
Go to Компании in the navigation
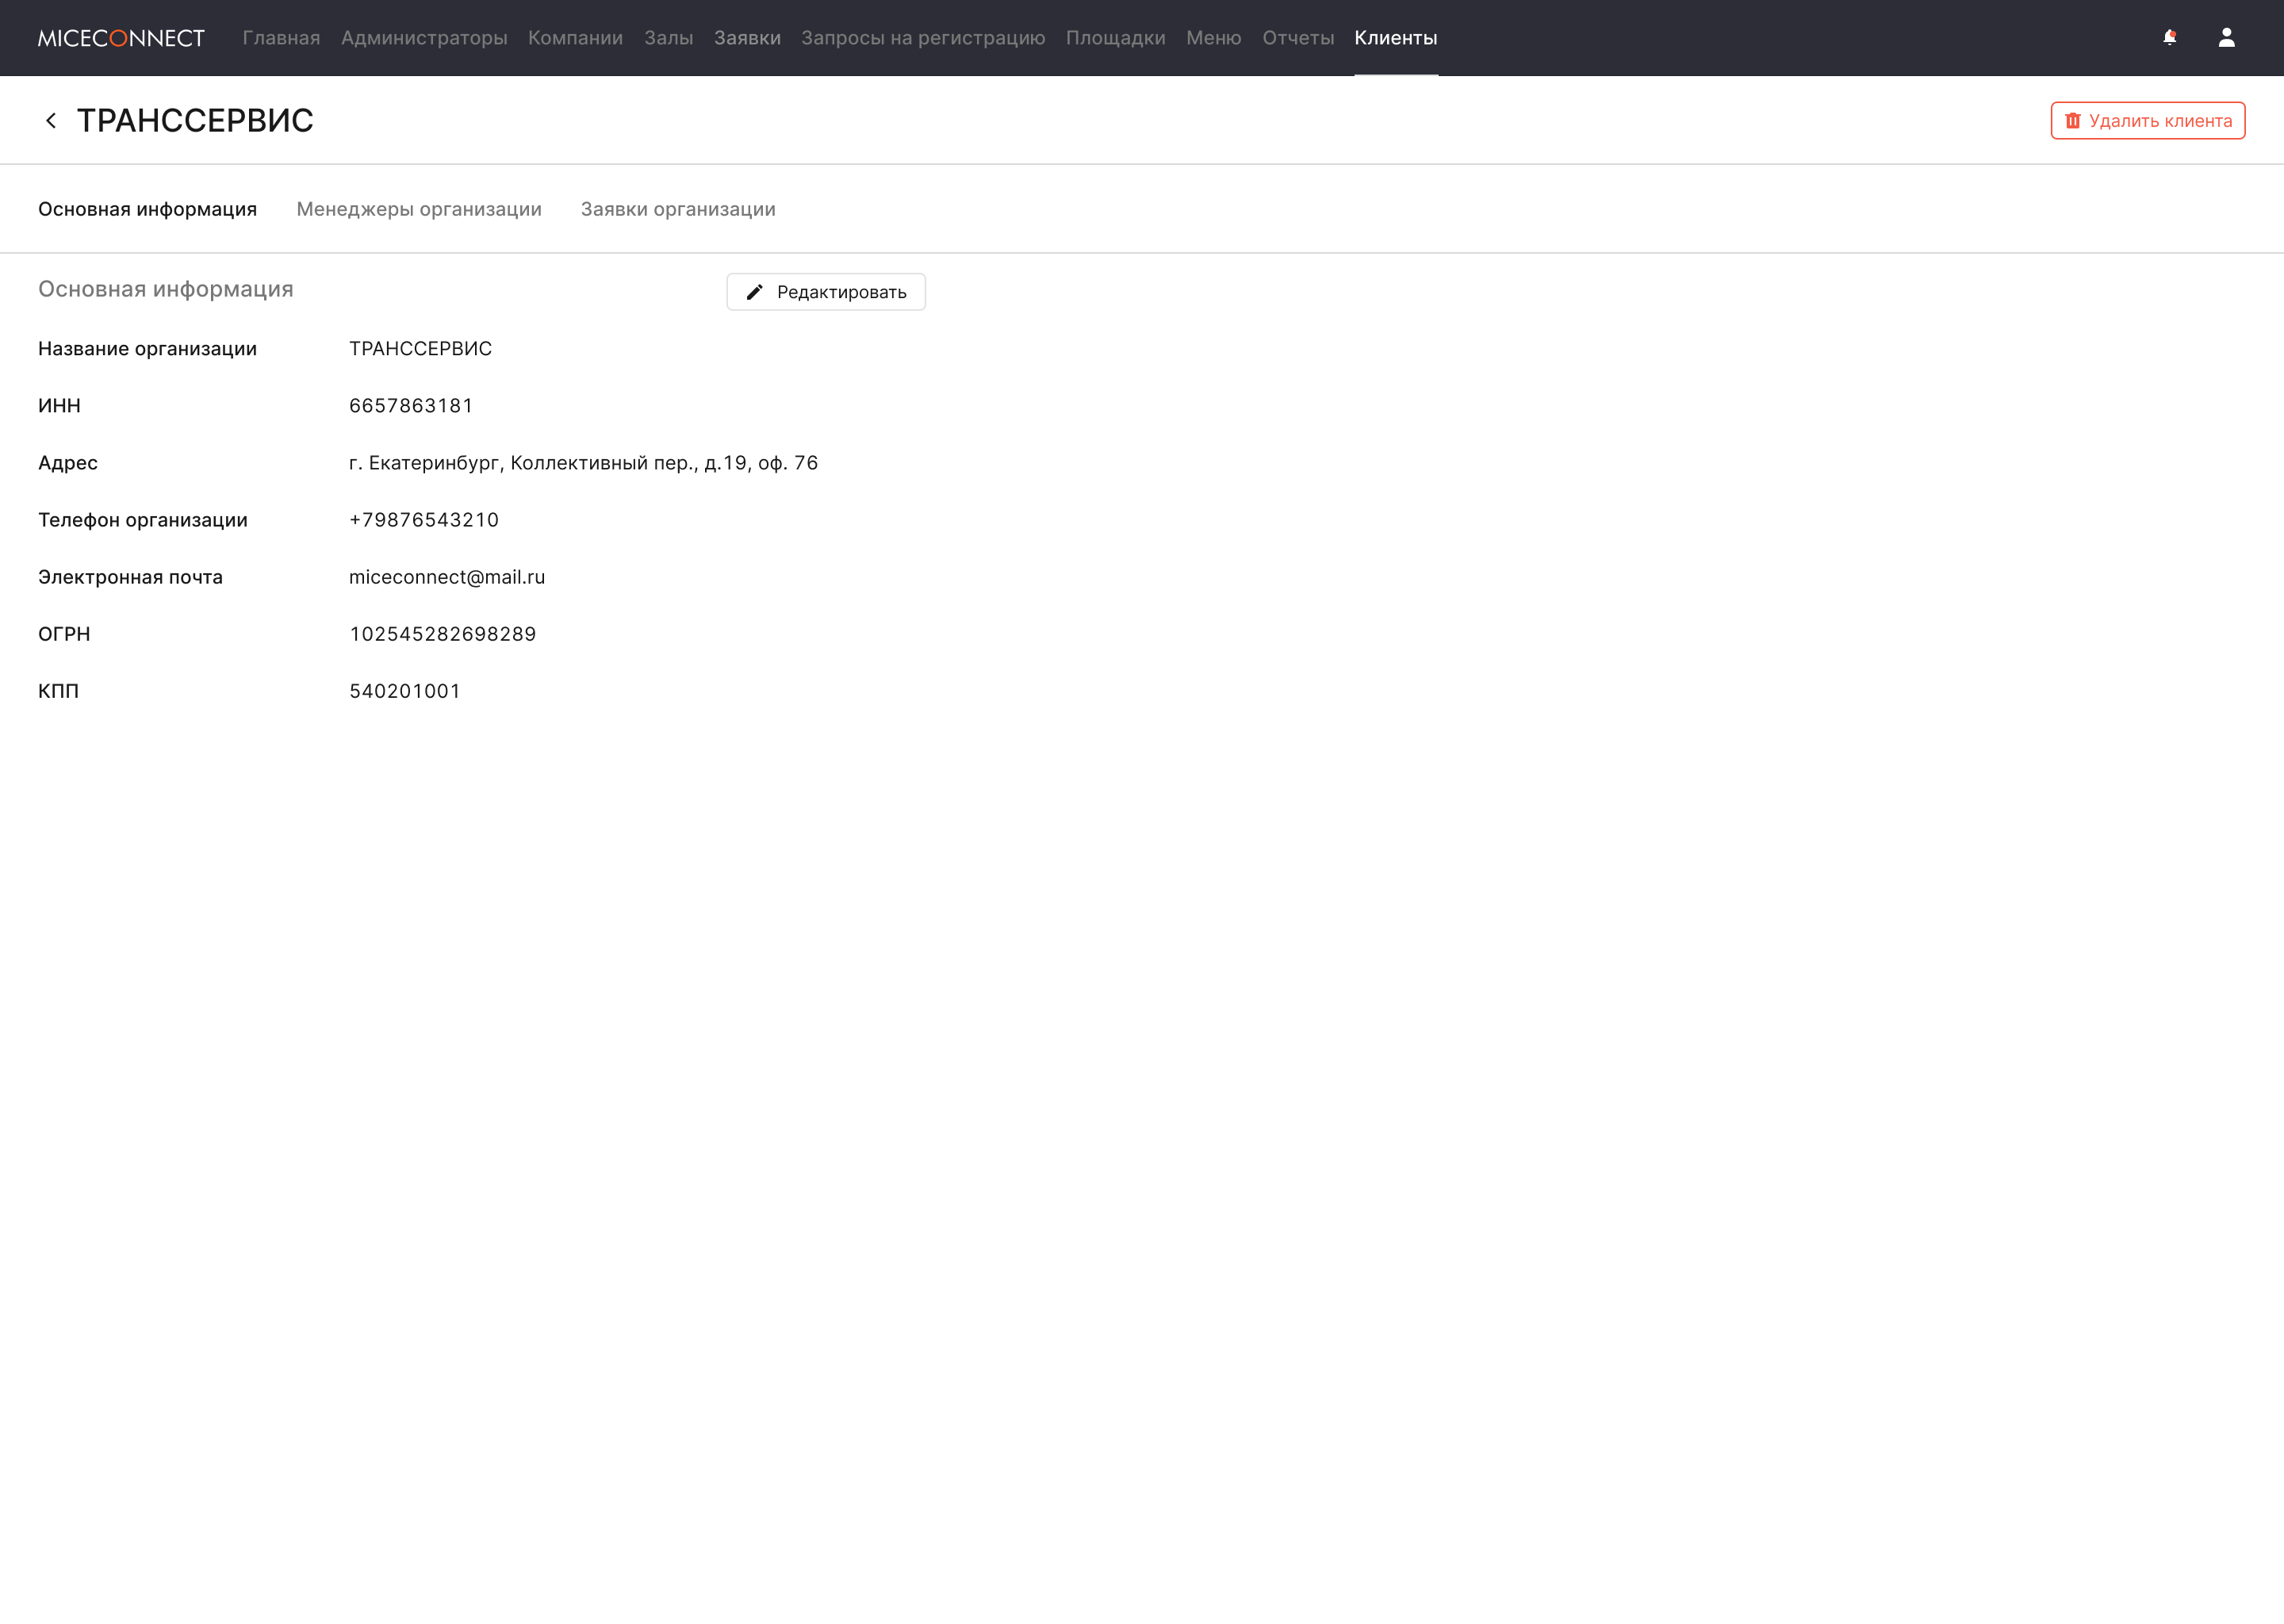575,38
